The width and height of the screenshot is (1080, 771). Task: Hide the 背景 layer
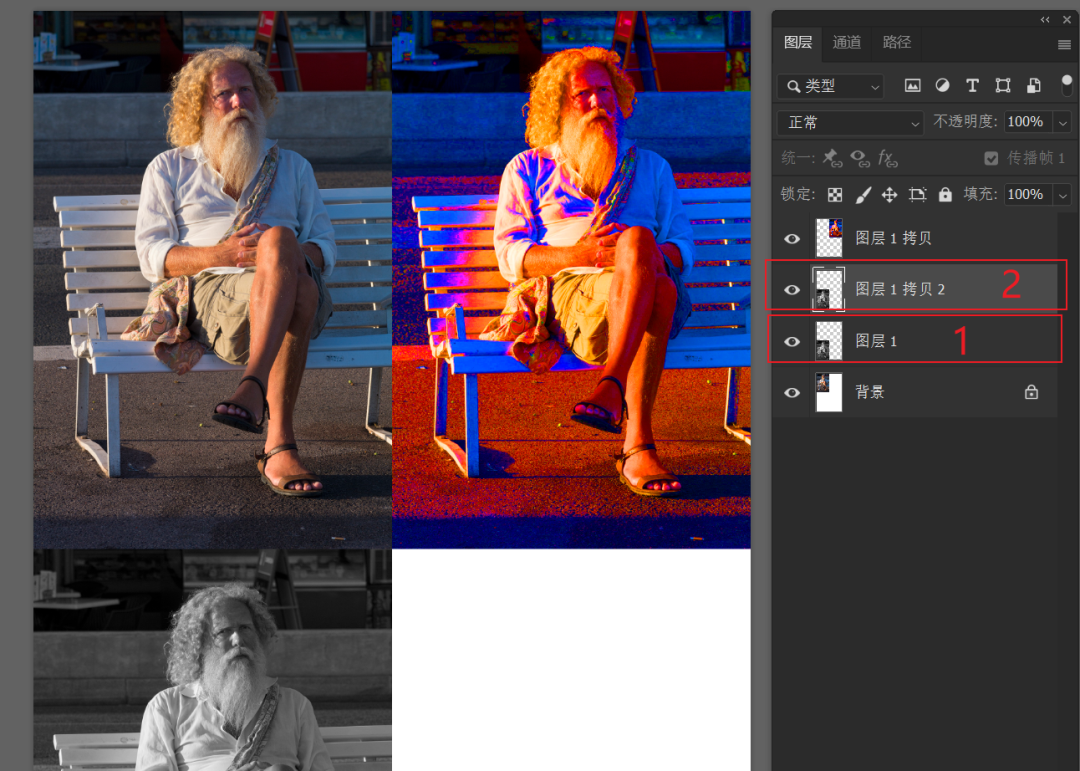[x=792, y=393]
